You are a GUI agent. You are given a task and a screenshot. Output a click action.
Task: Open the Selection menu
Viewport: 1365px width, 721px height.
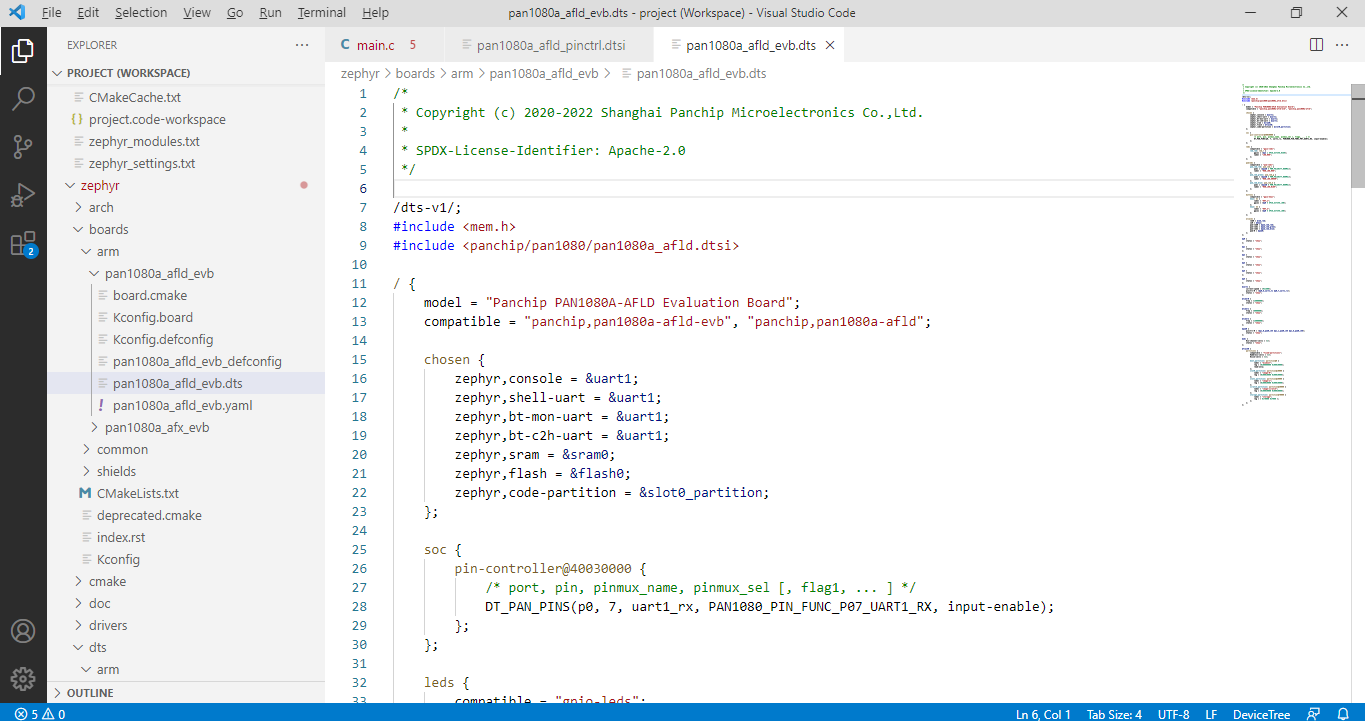(141, 13)
